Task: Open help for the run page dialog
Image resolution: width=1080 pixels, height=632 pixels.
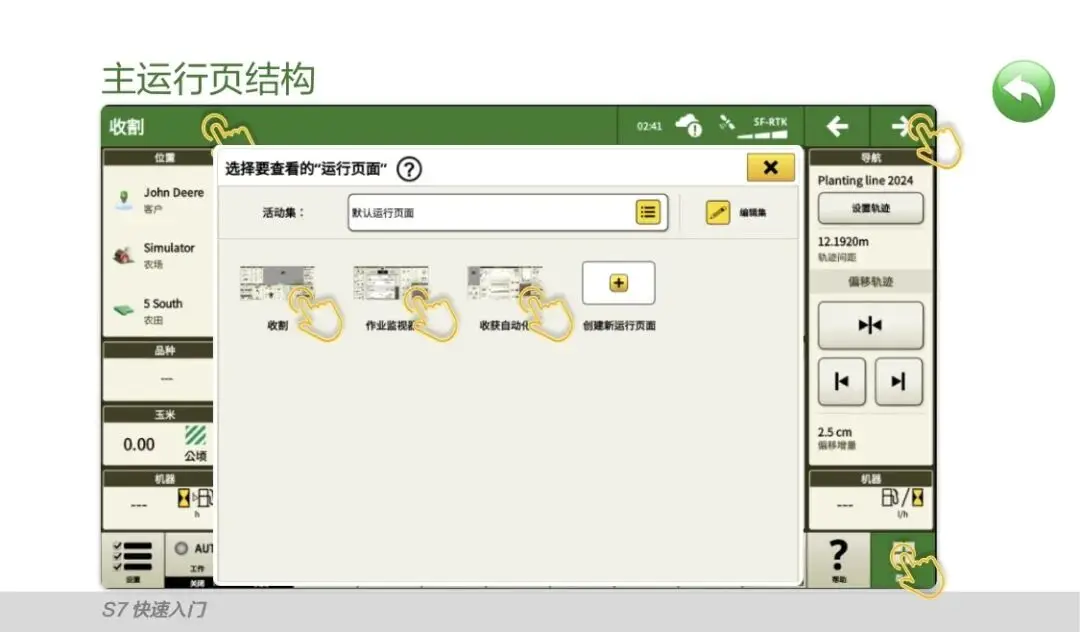Action: [409, 169]
